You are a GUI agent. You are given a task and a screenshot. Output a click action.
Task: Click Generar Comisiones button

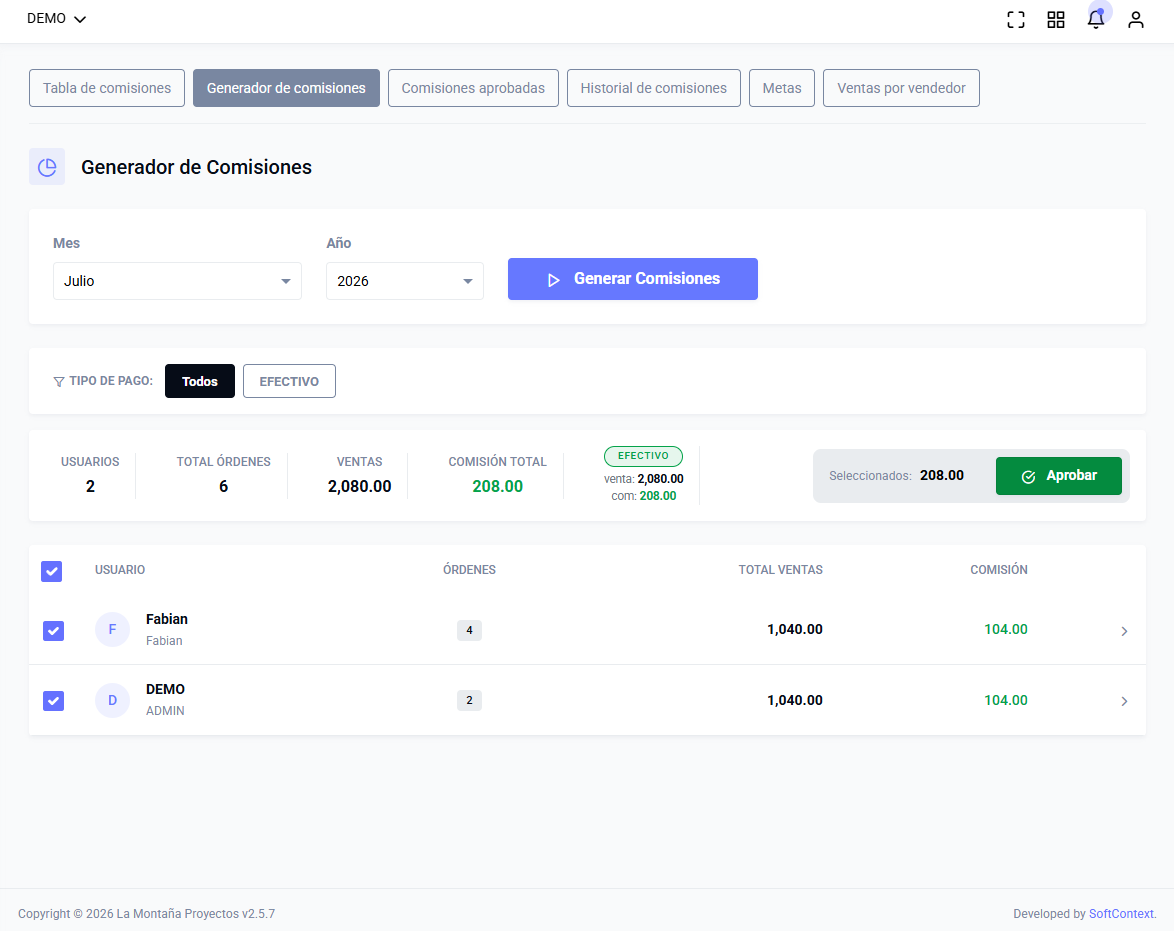[x=633, y=279]
